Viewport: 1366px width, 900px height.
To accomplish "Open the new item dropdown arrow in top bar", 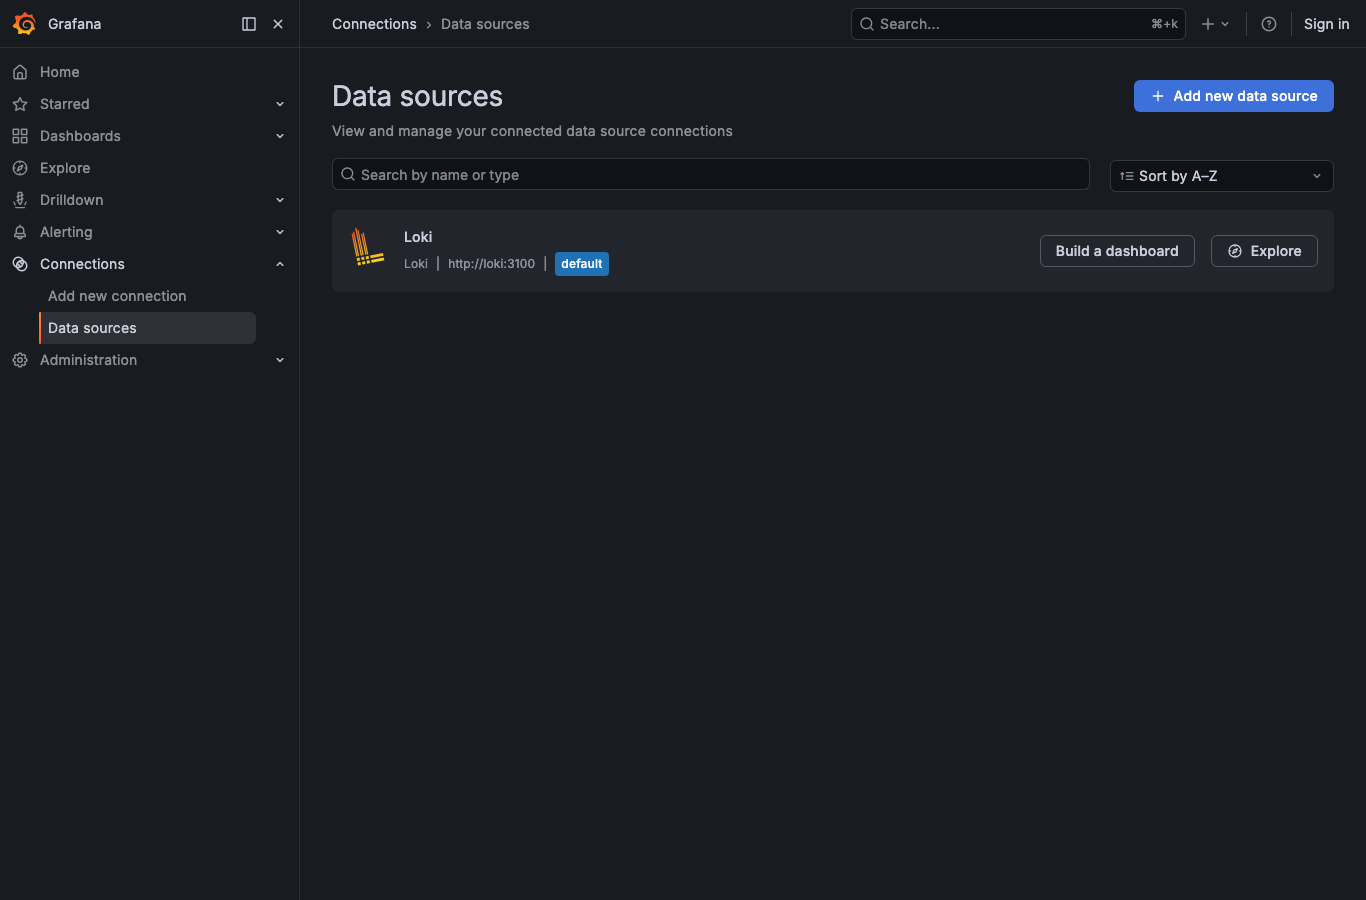I will coord(1225,24).
